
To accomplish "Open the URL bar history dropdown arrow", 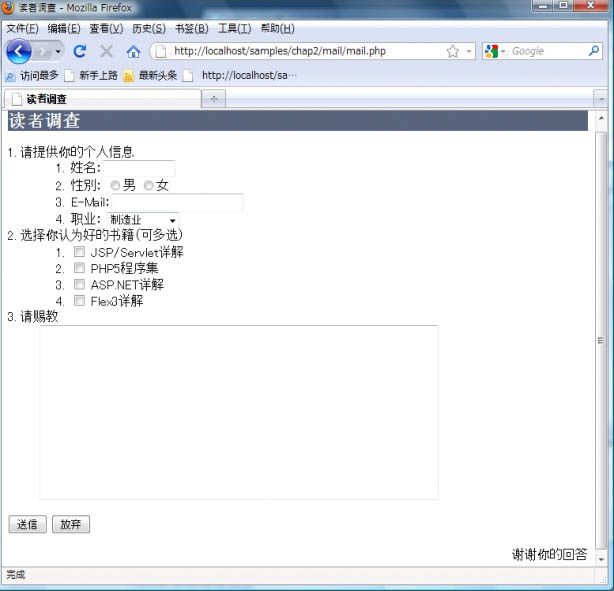I will pos(469,51).
